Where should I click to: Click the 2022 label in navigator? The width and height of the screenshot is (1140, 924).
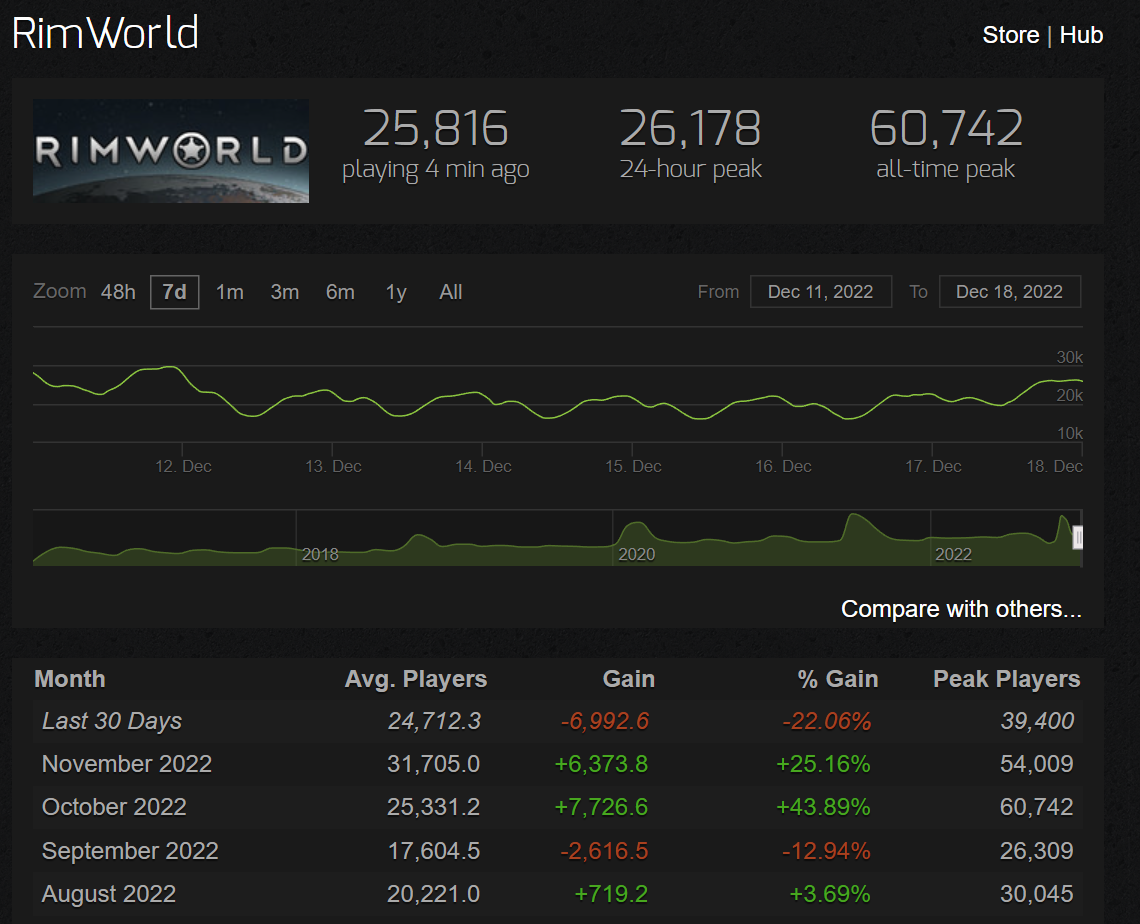(953, 555)
